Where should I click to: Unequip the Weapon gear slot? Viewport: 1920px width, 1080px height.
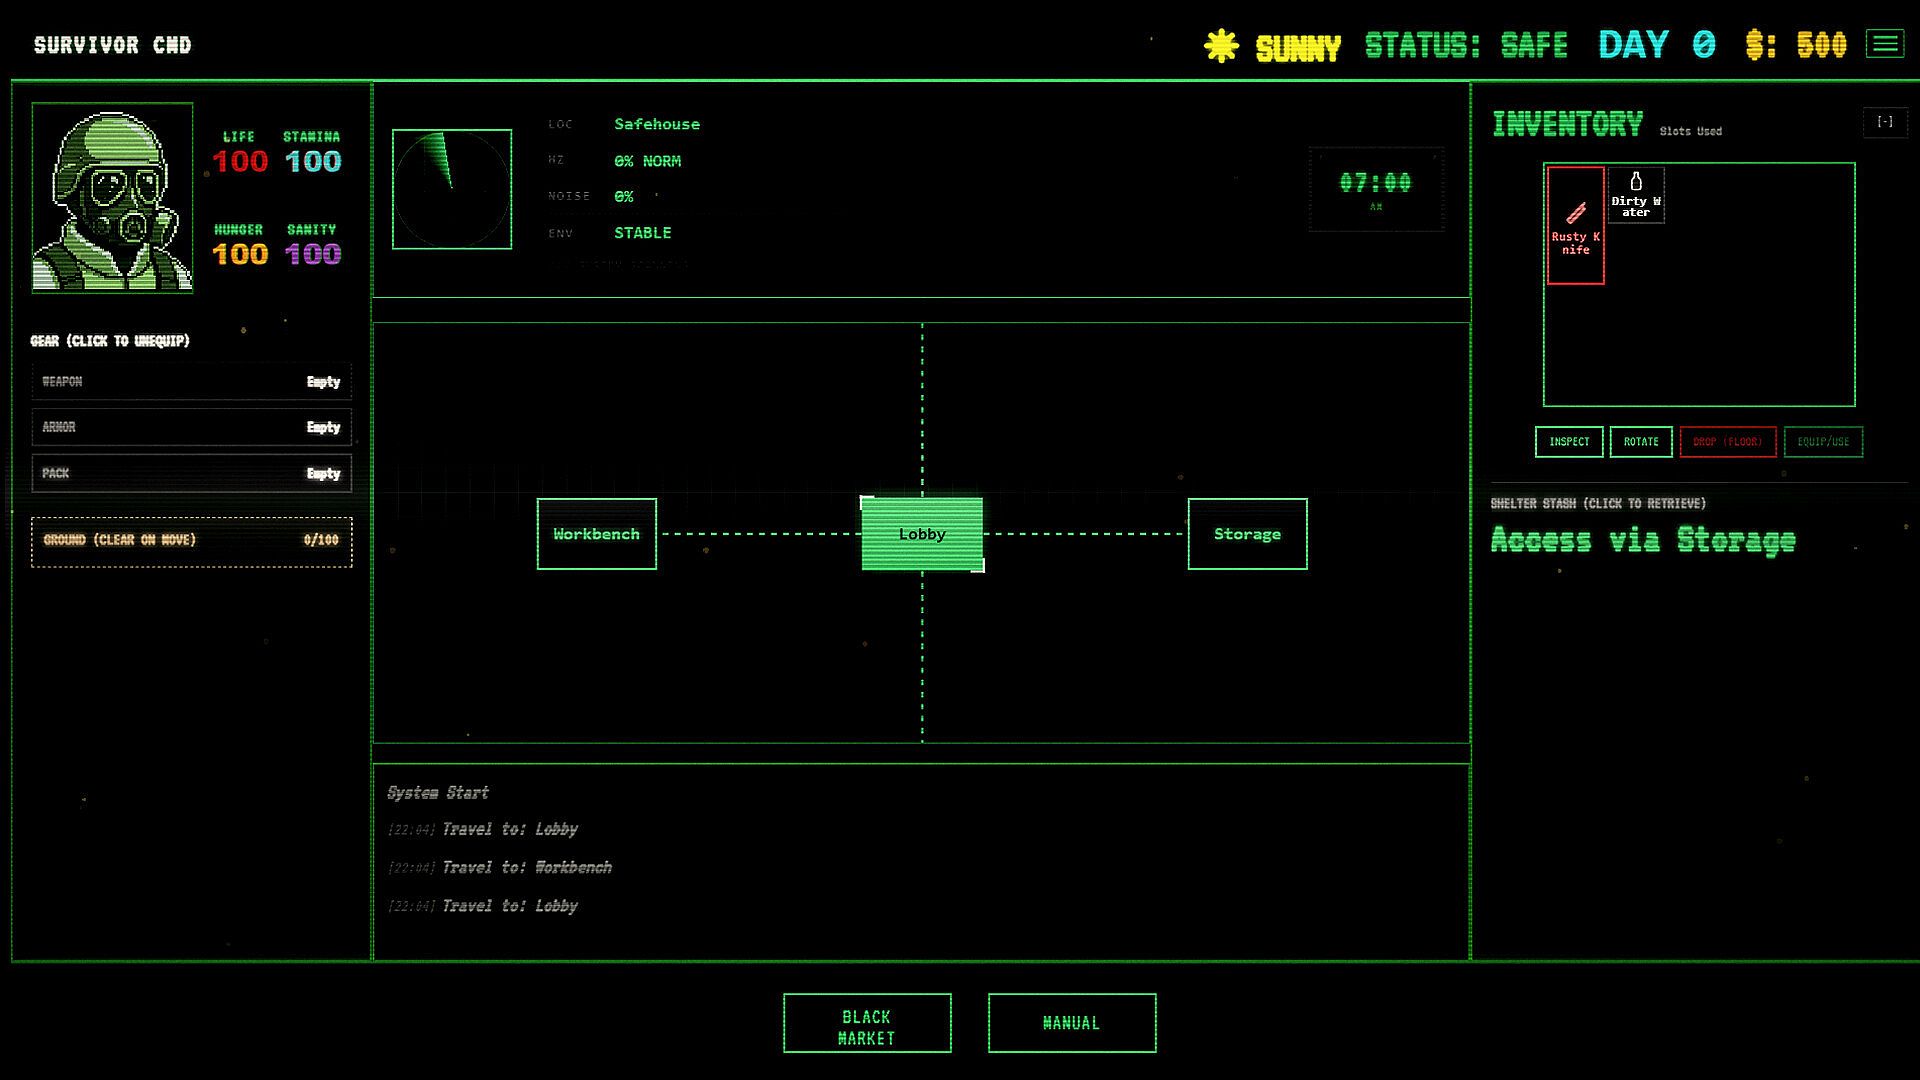191,382
